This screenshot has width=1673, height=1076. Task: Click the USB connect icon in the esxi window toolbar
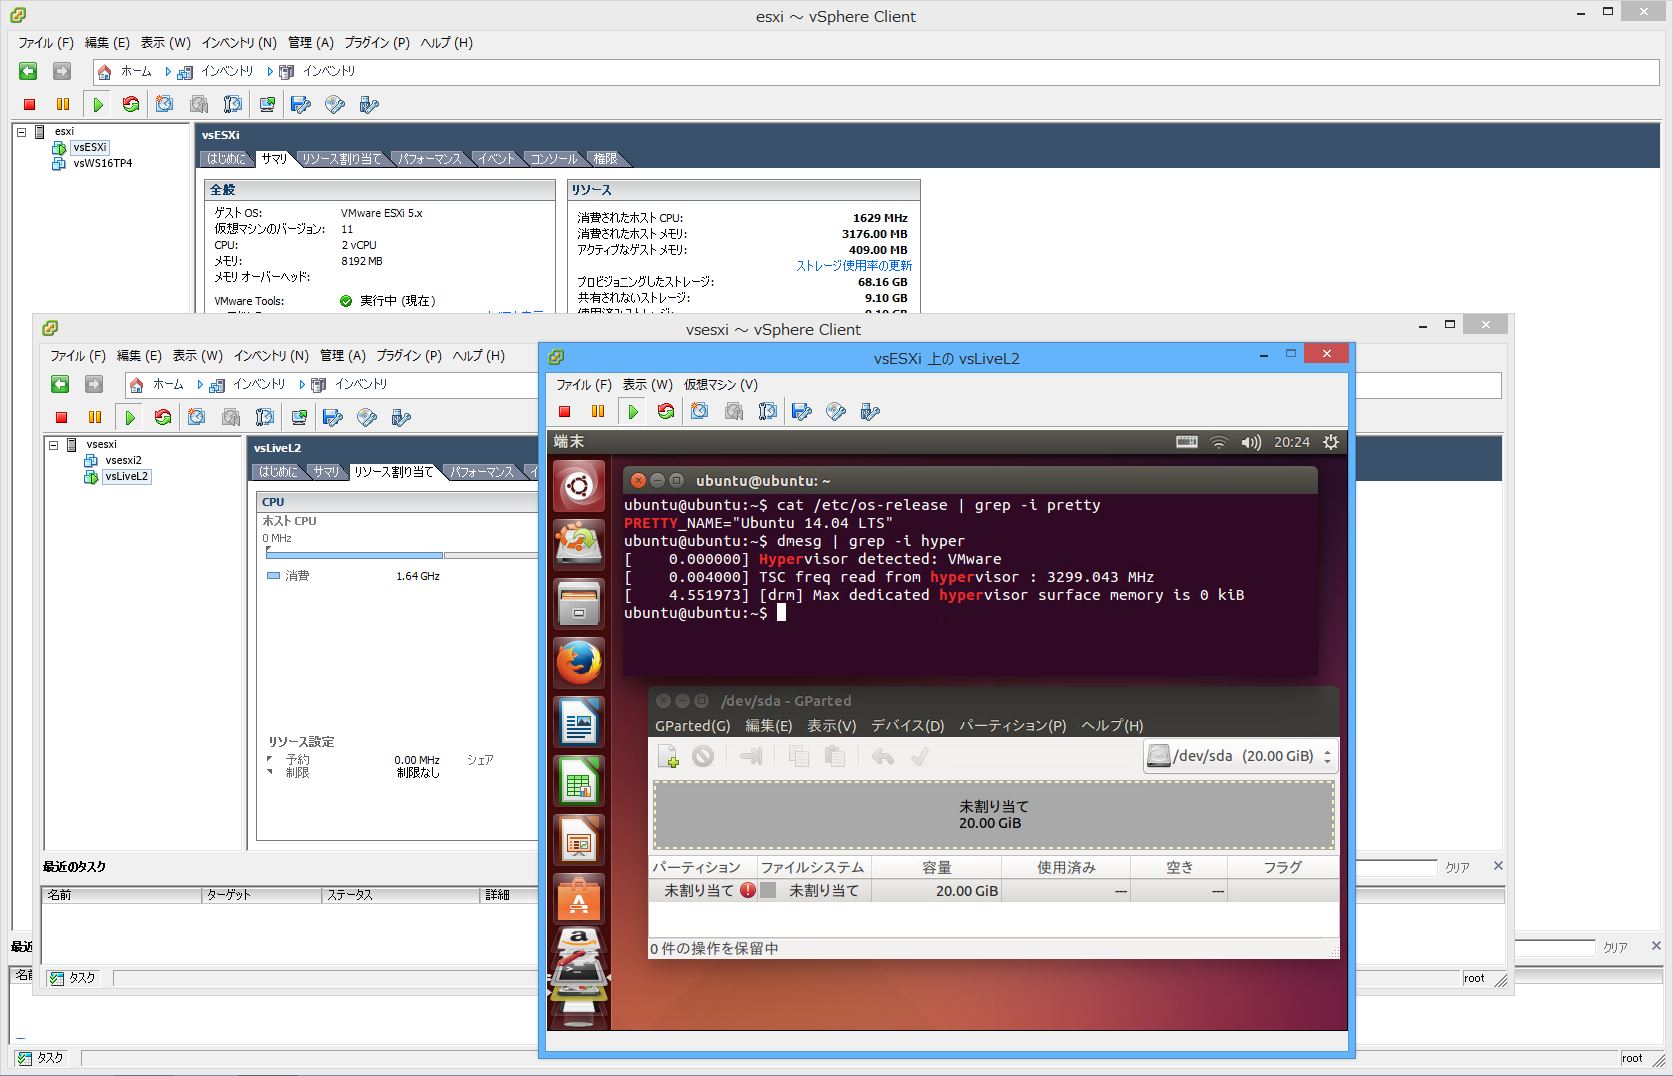click(369, 104)
